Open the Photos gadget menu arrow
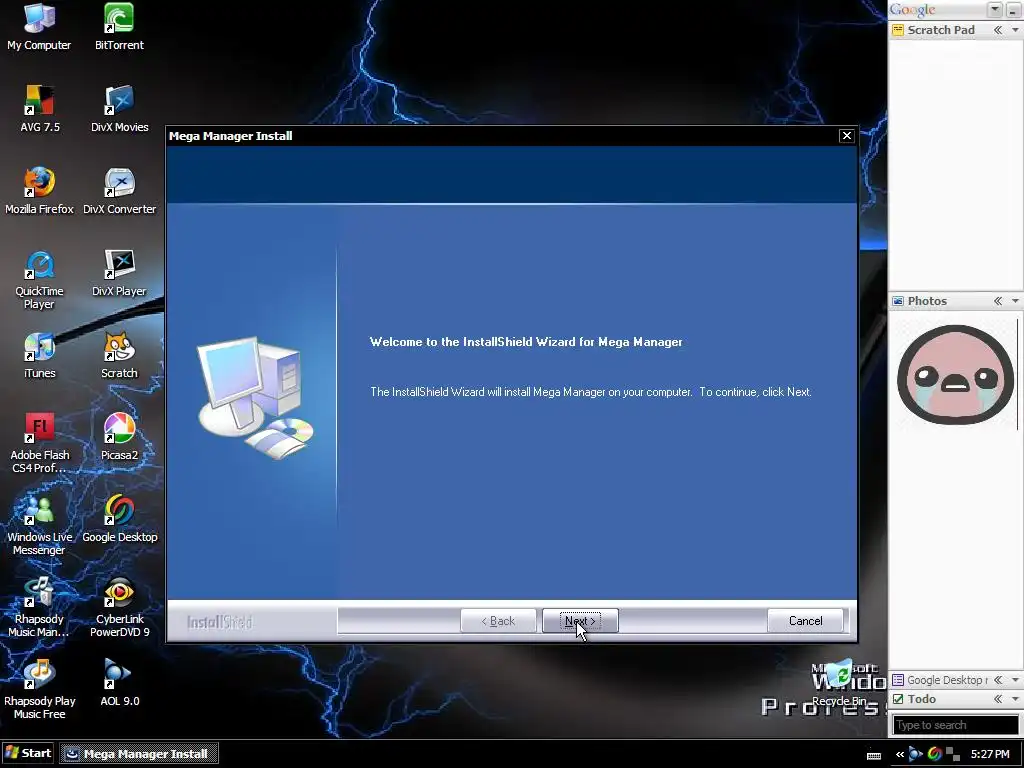The image size is (1024, 768). (x=1015, y=301)
